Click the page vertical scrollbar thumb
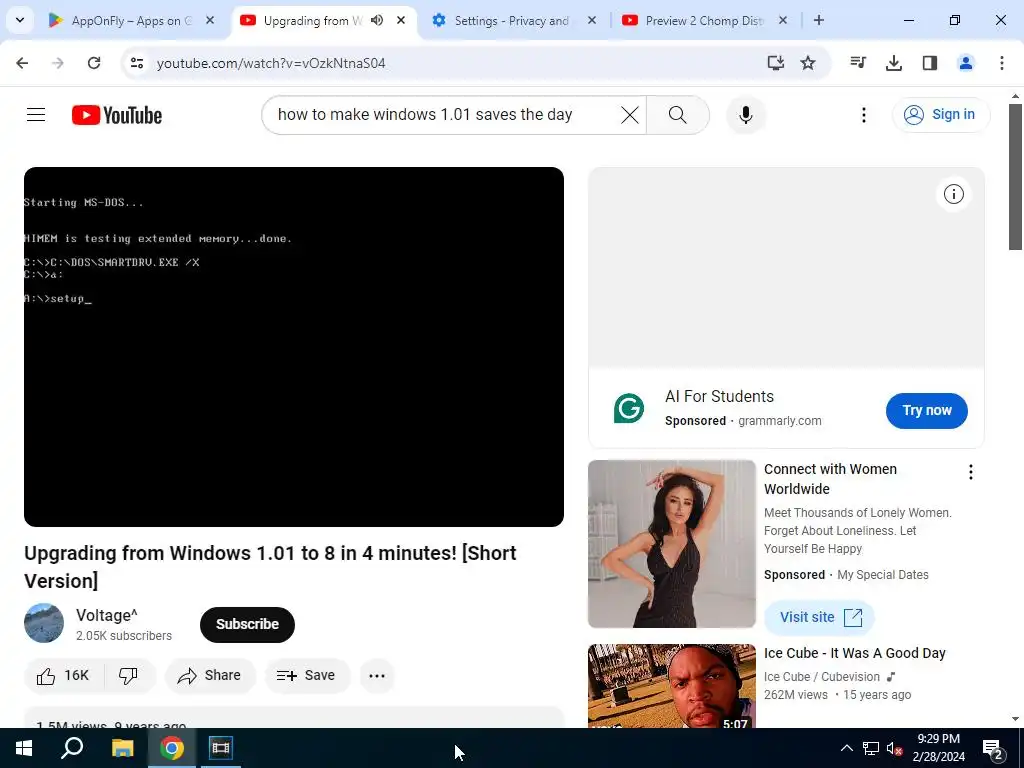The height and width of the screenshot is (768, 1024). point(1015,176)
